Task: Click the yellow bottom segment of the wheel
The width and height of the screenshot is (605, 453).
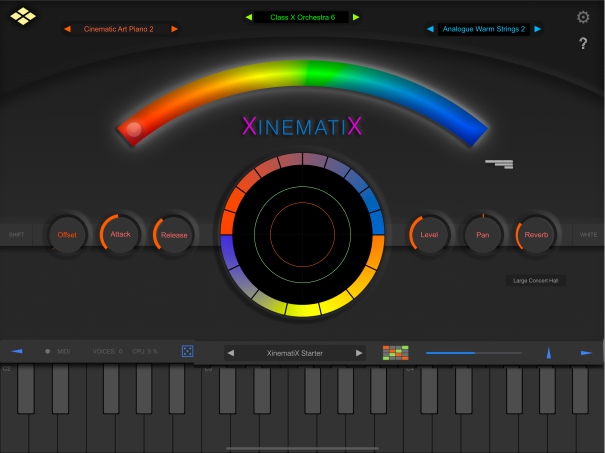Action: coord(303,309)
